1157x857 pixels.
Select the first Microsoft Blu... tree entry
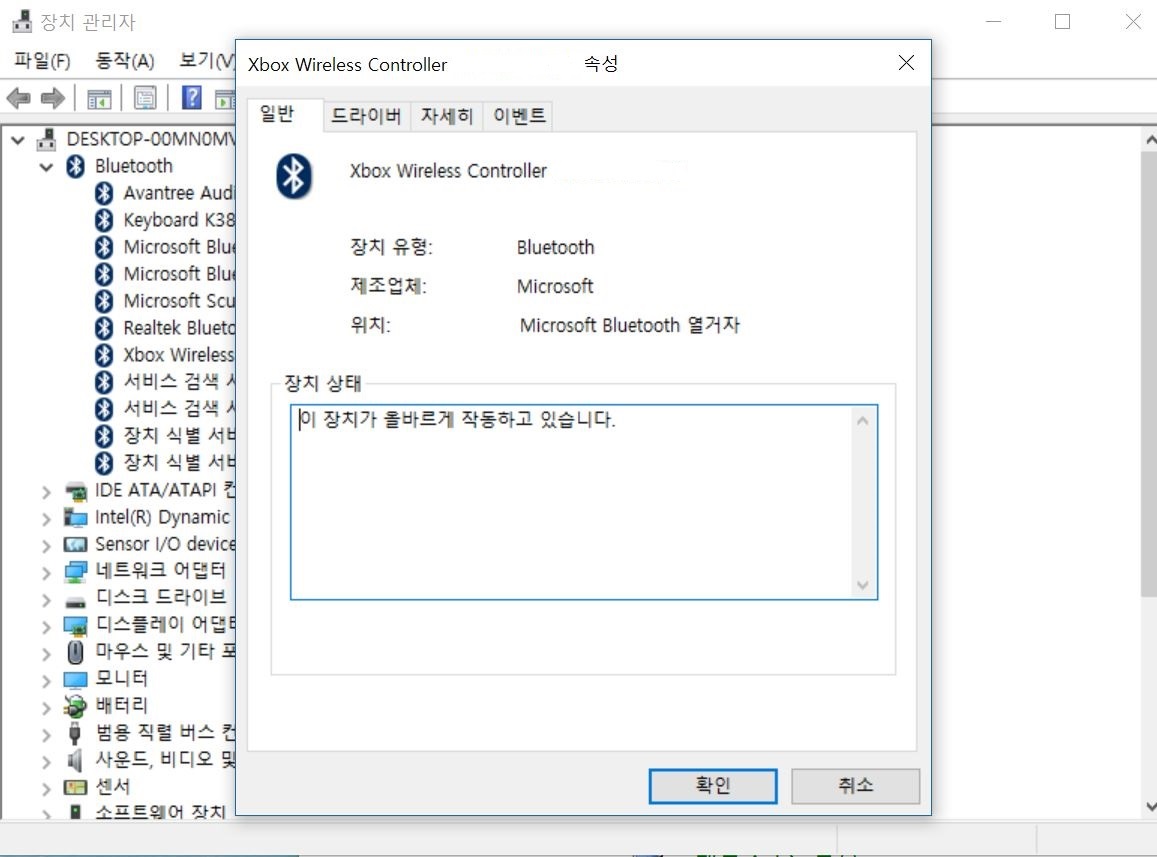(x=178, y=247)
